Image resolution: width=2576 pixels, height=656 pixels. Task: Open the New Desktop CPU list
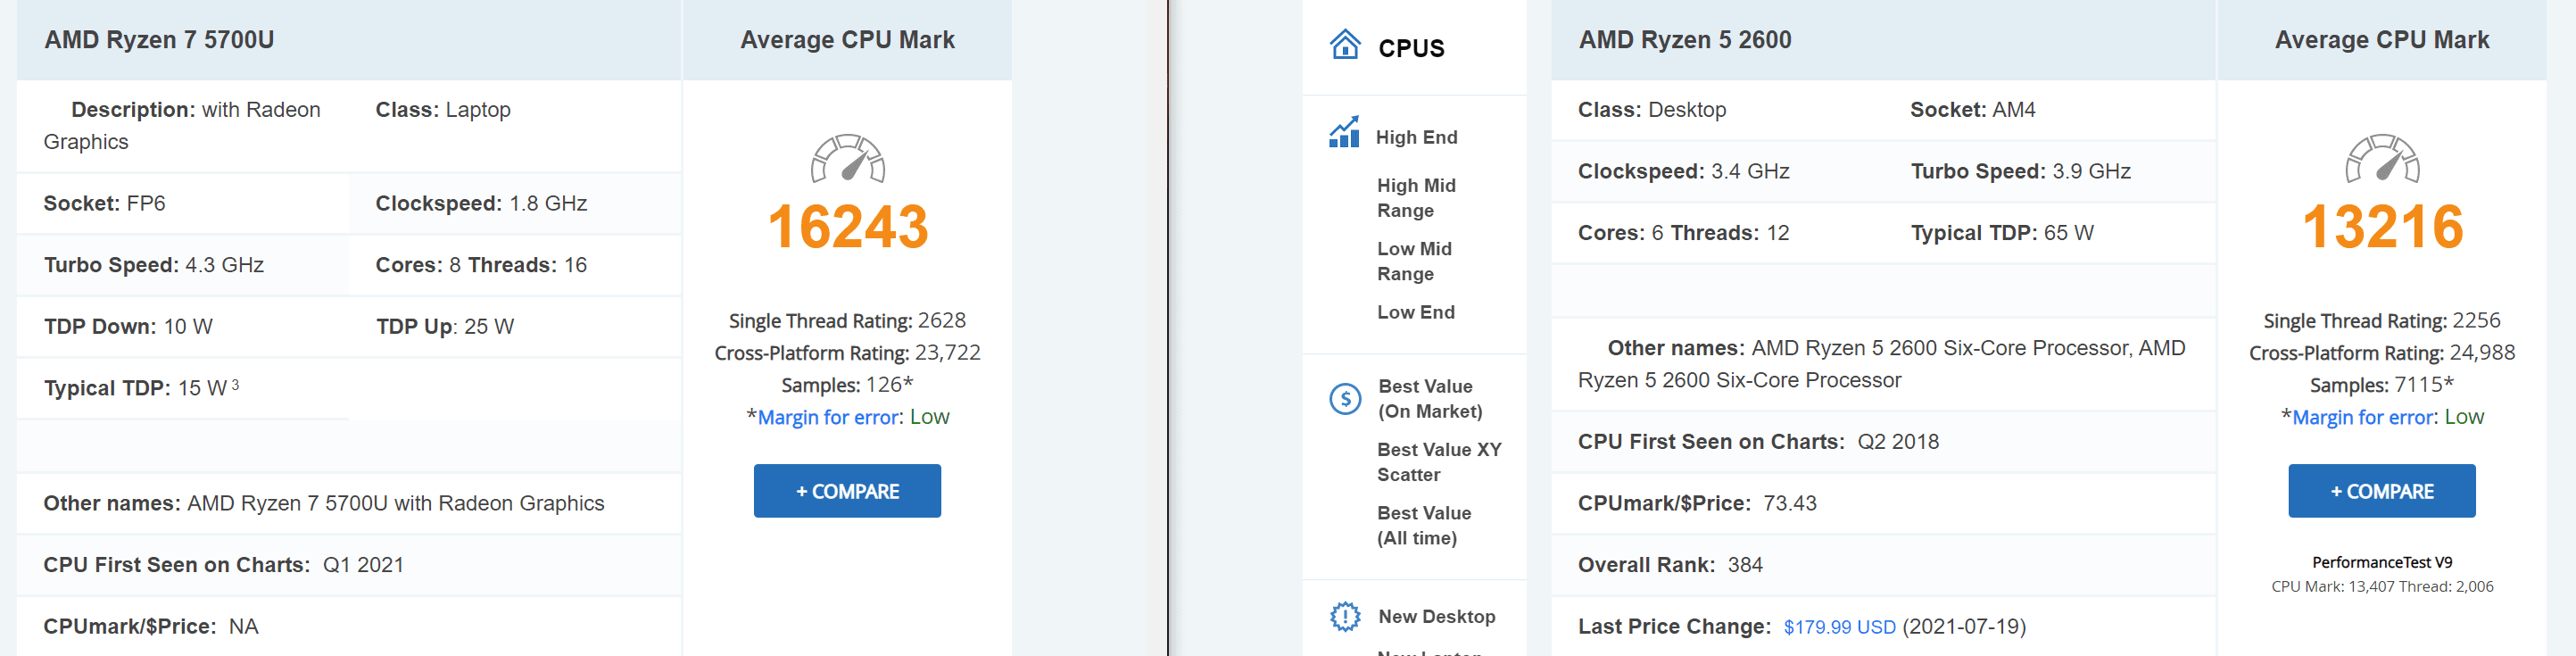[x=1437, y=617]
